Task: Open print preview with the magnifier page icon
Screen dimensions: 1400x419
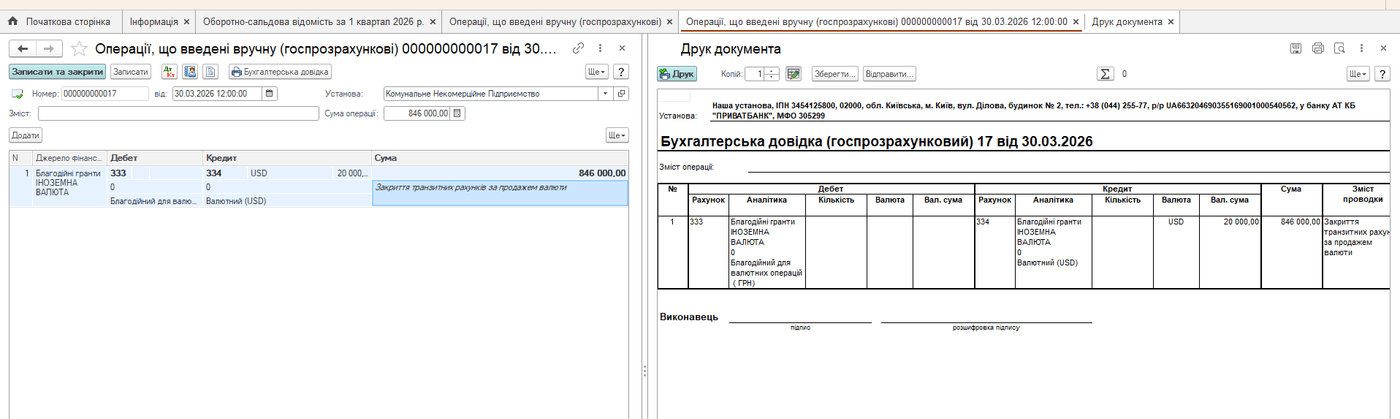Action: tap(1339, 48)
